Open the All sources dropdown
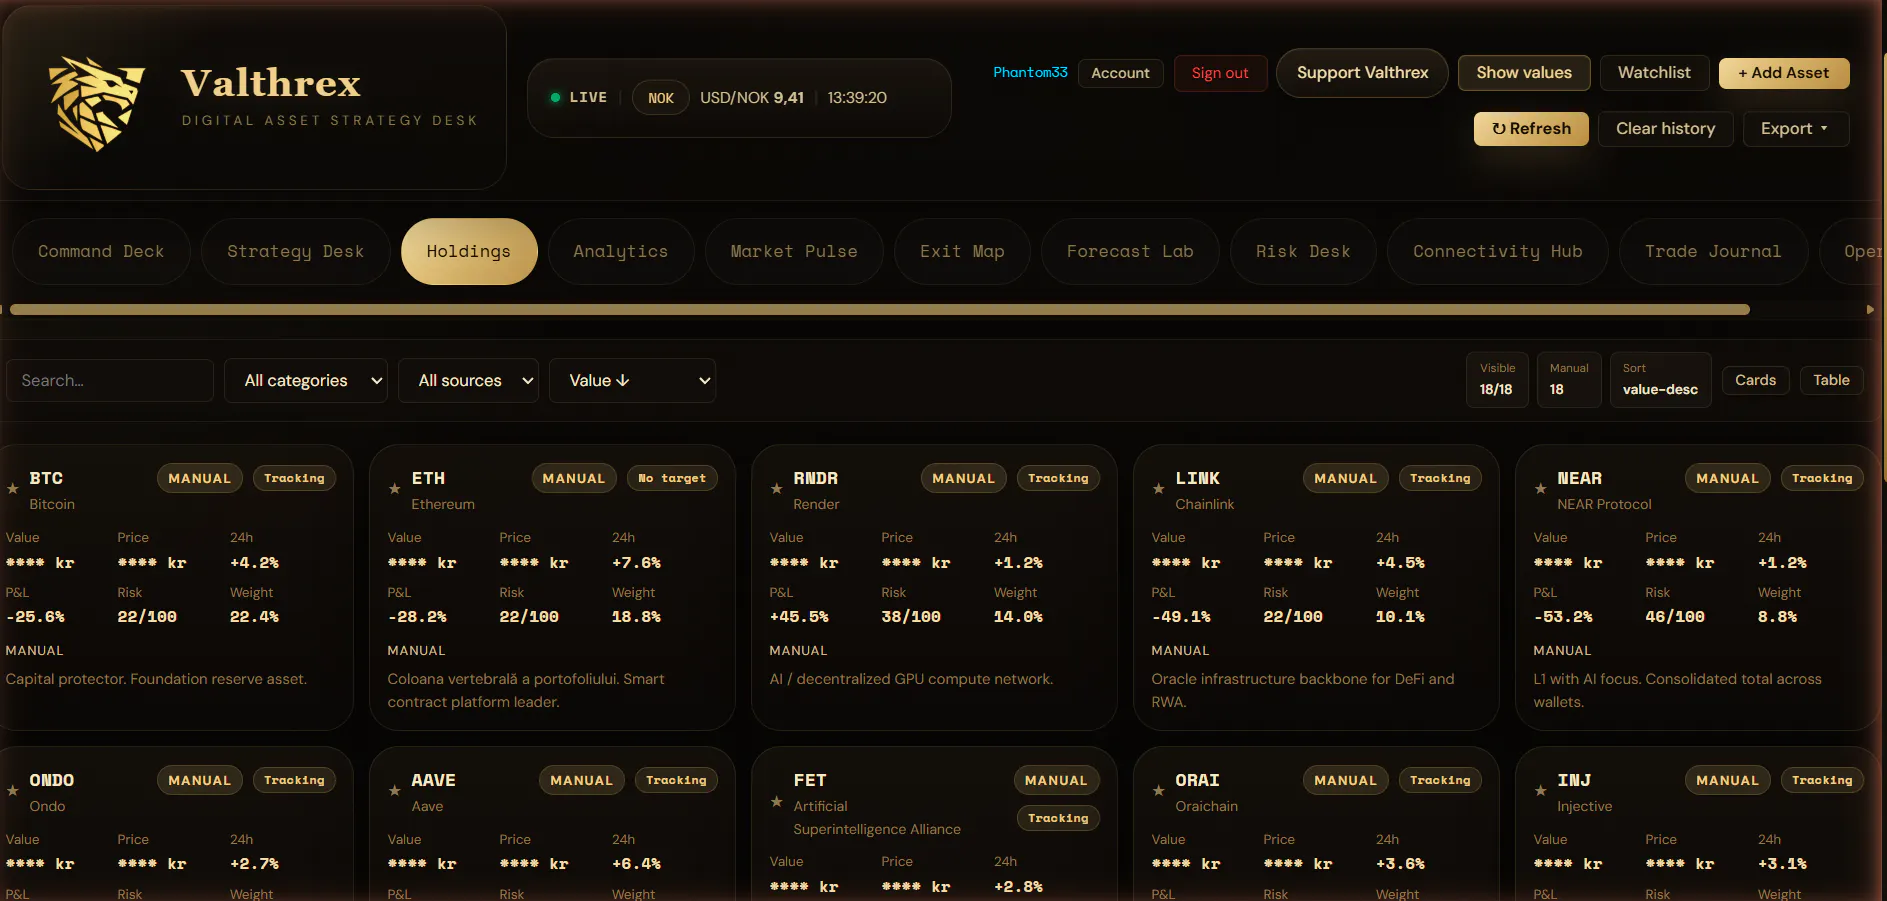The image size is (1887, 901). point(468,381)
